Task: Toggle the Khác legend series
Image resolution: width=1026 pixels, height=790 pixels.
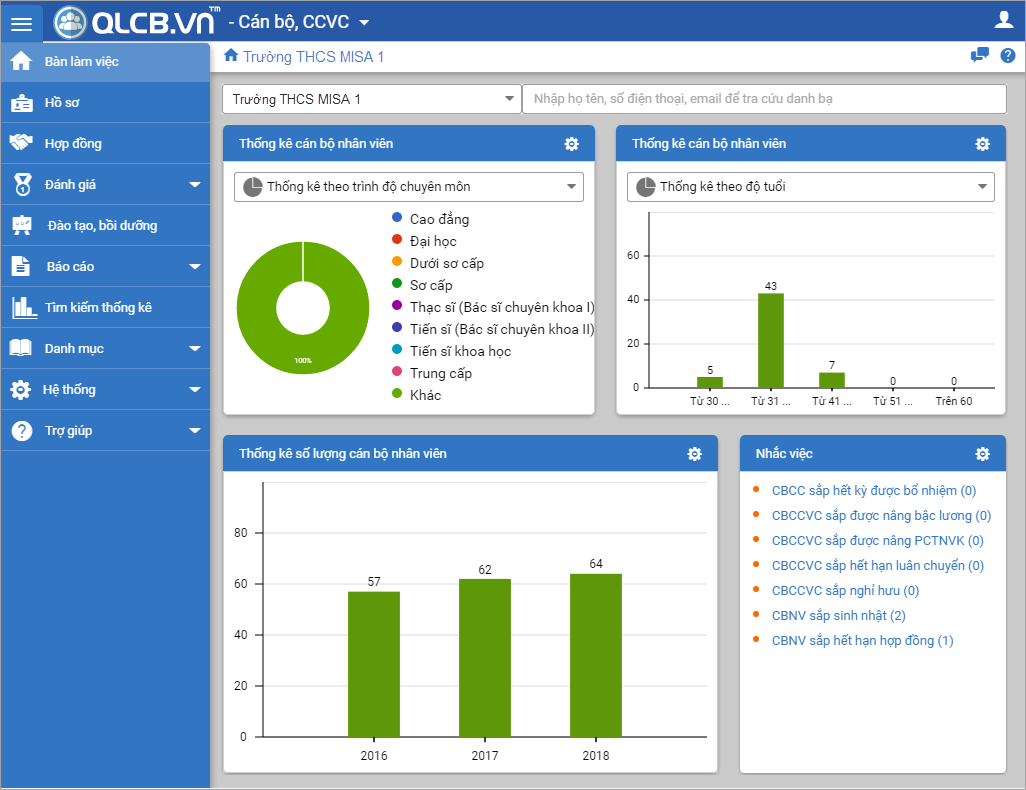Action: (417, 395)
